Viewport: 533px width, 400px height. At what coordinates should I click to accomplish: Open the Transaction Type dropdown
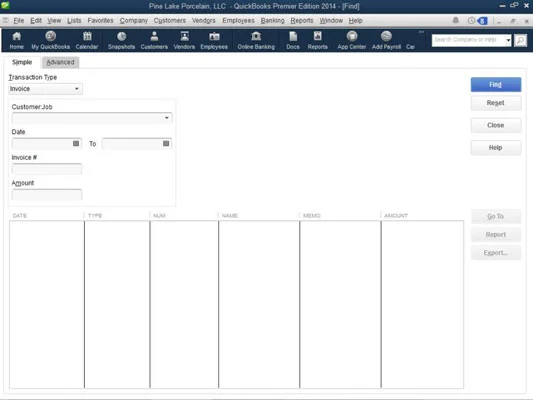tap(45, 89)
